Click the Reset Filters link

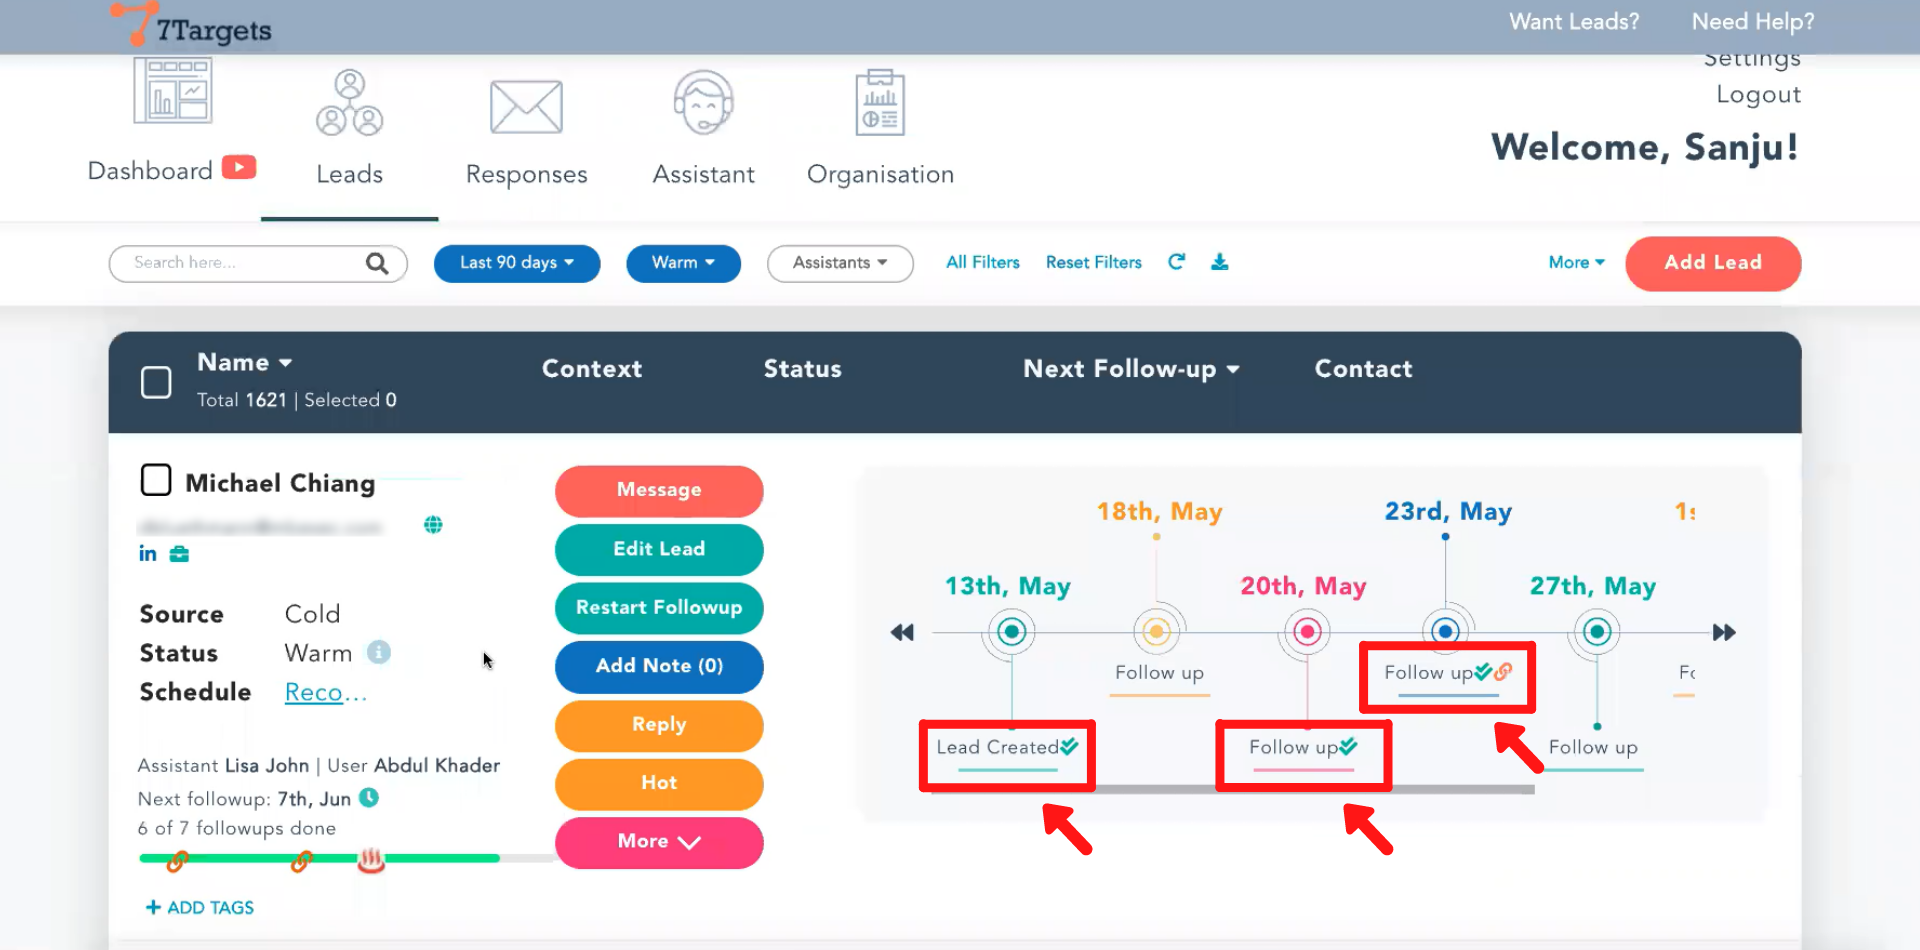coord(1093,263)
